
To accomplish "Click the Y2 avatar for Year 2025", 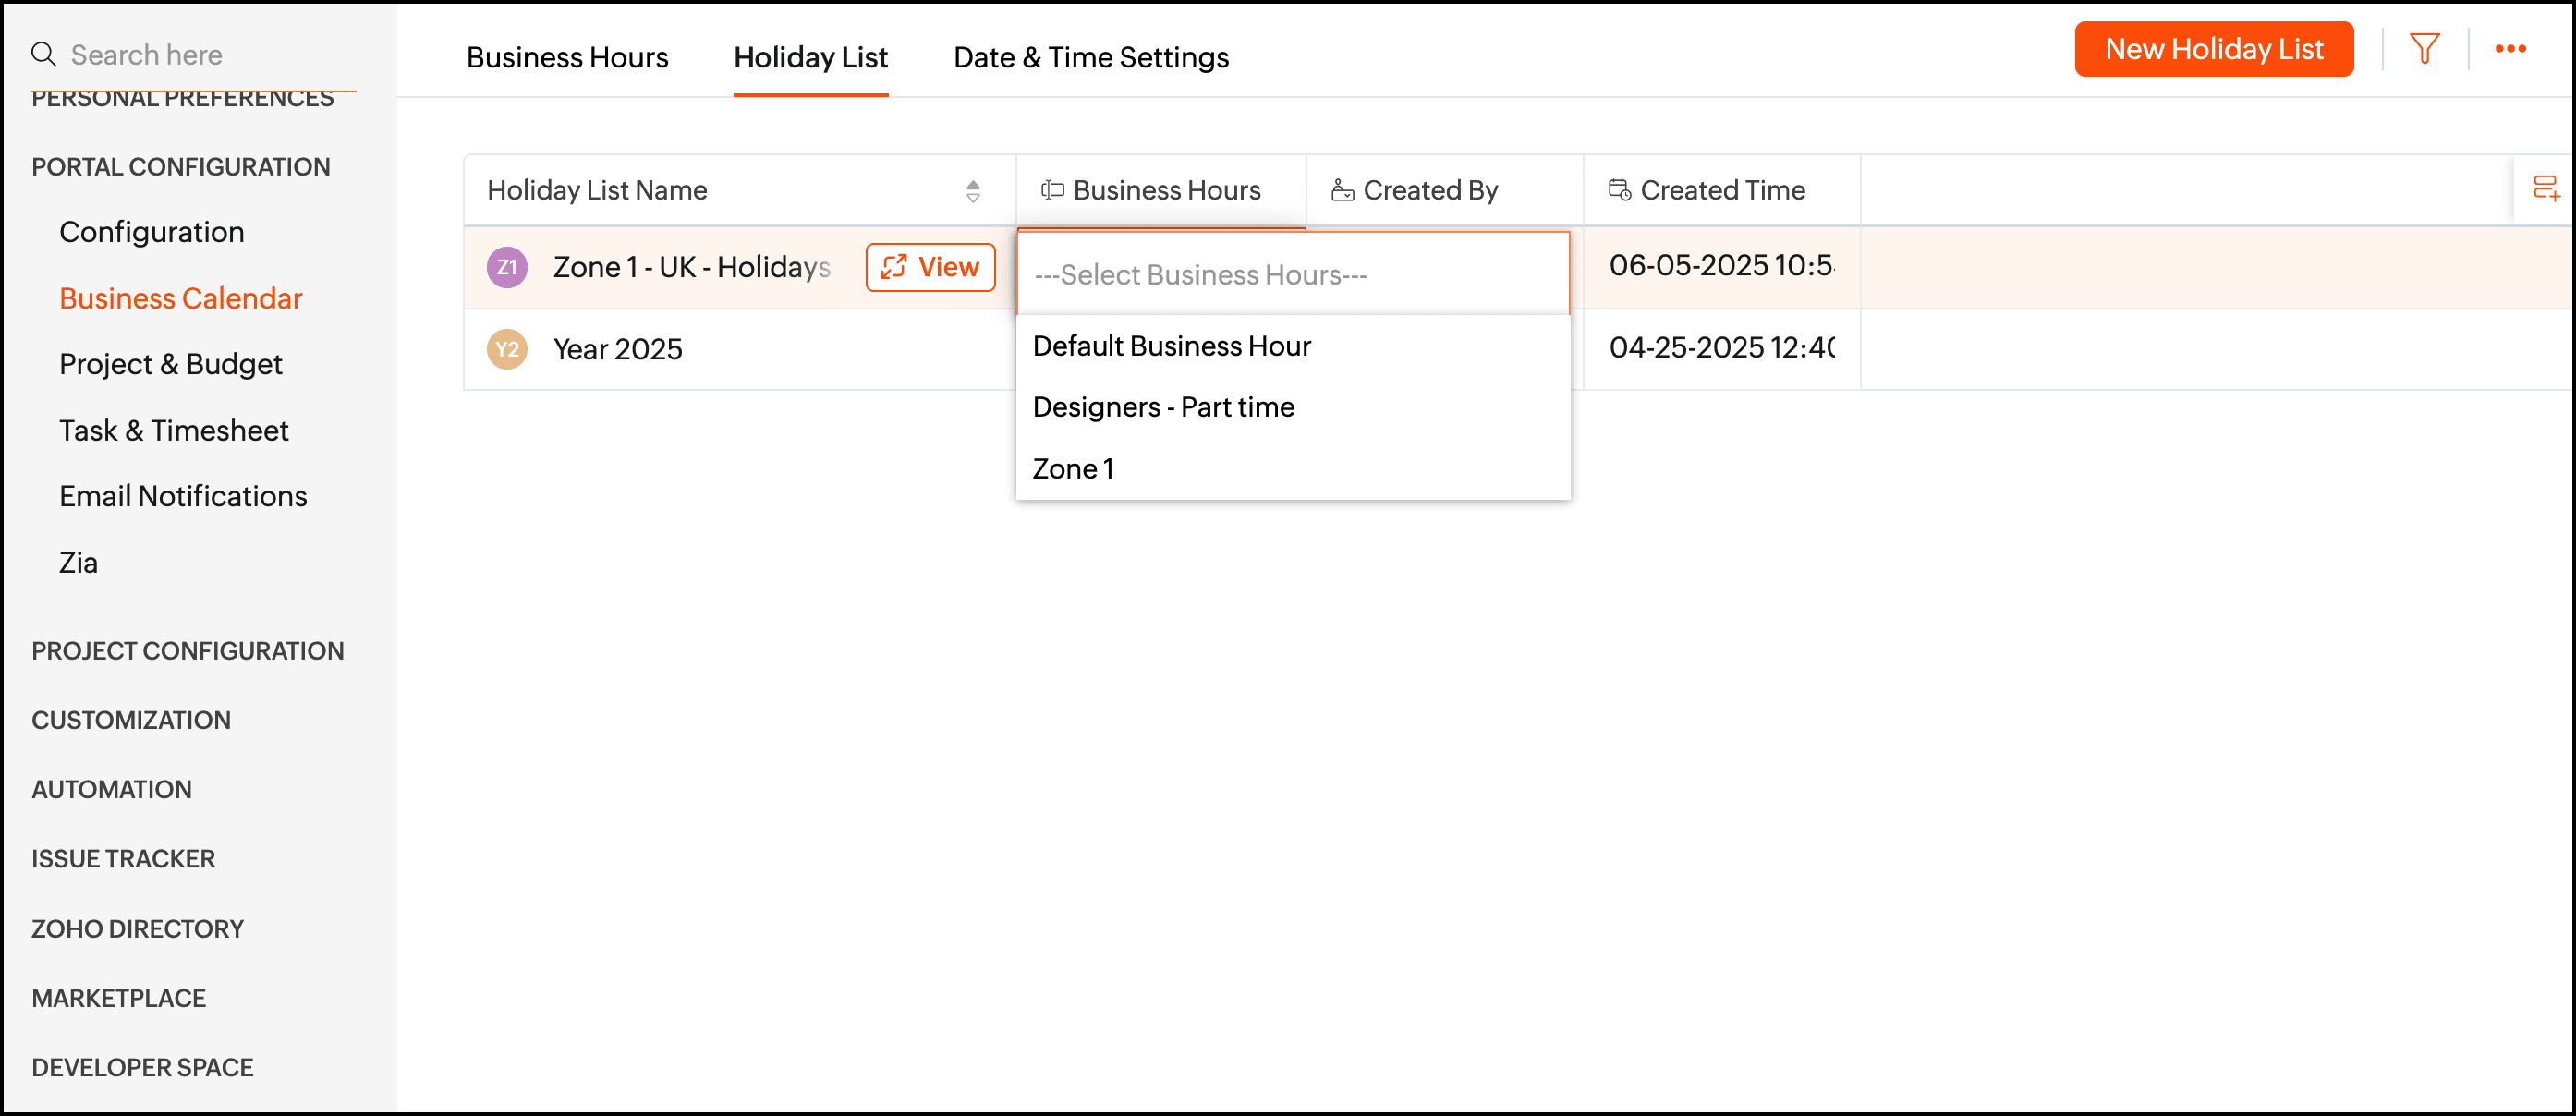I will [x=507, y=349].
